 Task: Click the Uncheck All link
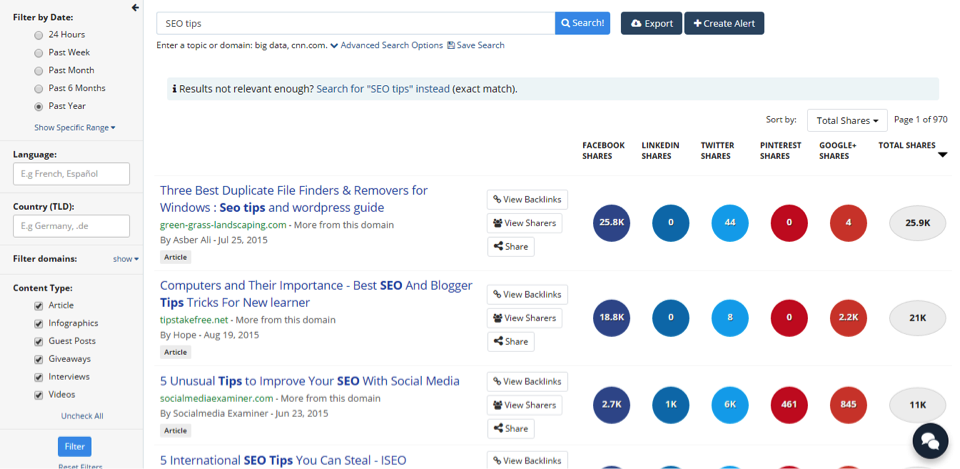coord(82,416)
